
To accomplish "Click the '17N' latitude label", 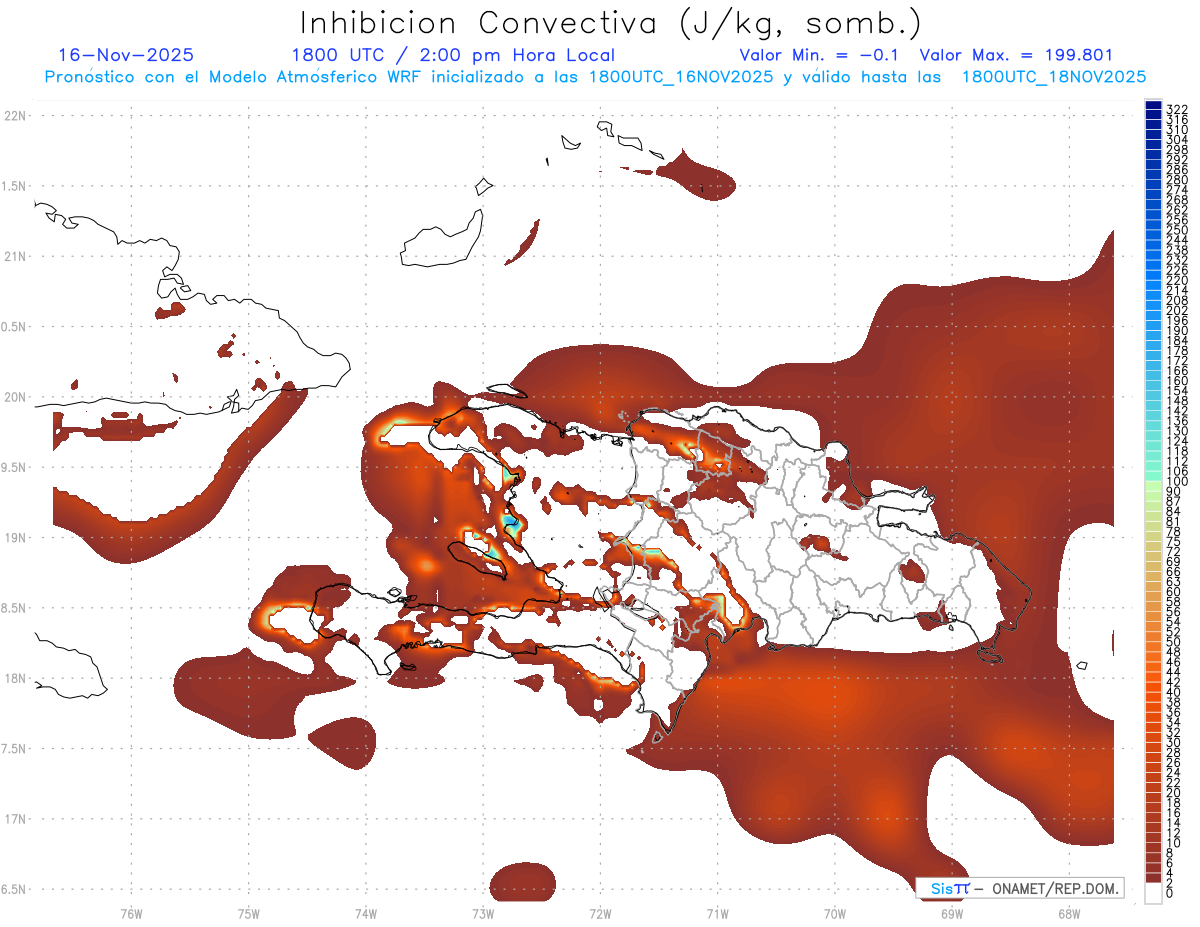I will click(x=15, y=819).
